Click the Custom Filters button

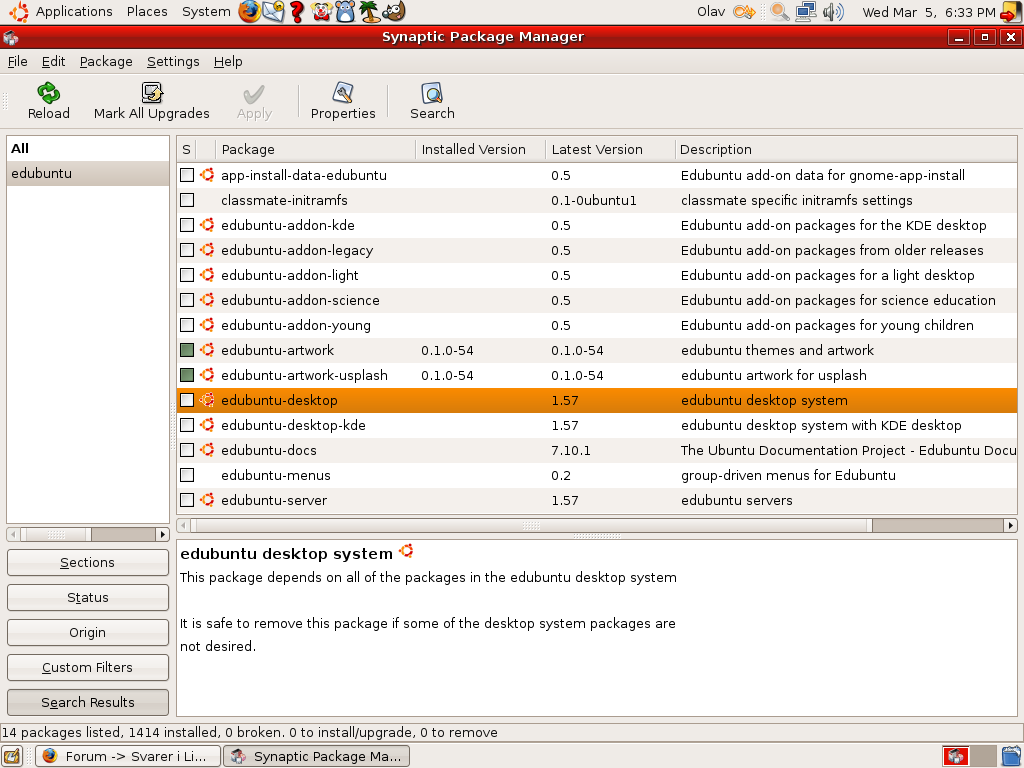coord(88,667)
